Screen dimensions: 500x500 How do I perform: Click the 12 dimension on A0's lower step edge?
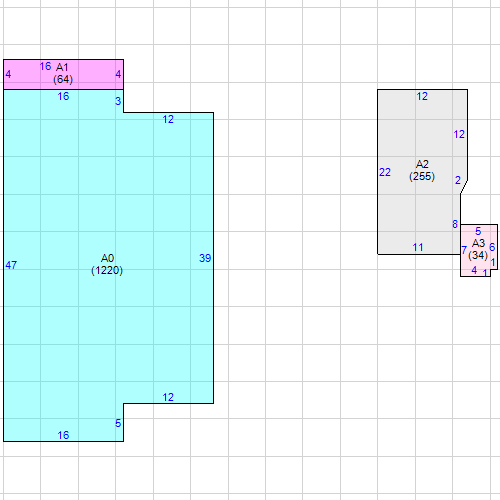168,397
